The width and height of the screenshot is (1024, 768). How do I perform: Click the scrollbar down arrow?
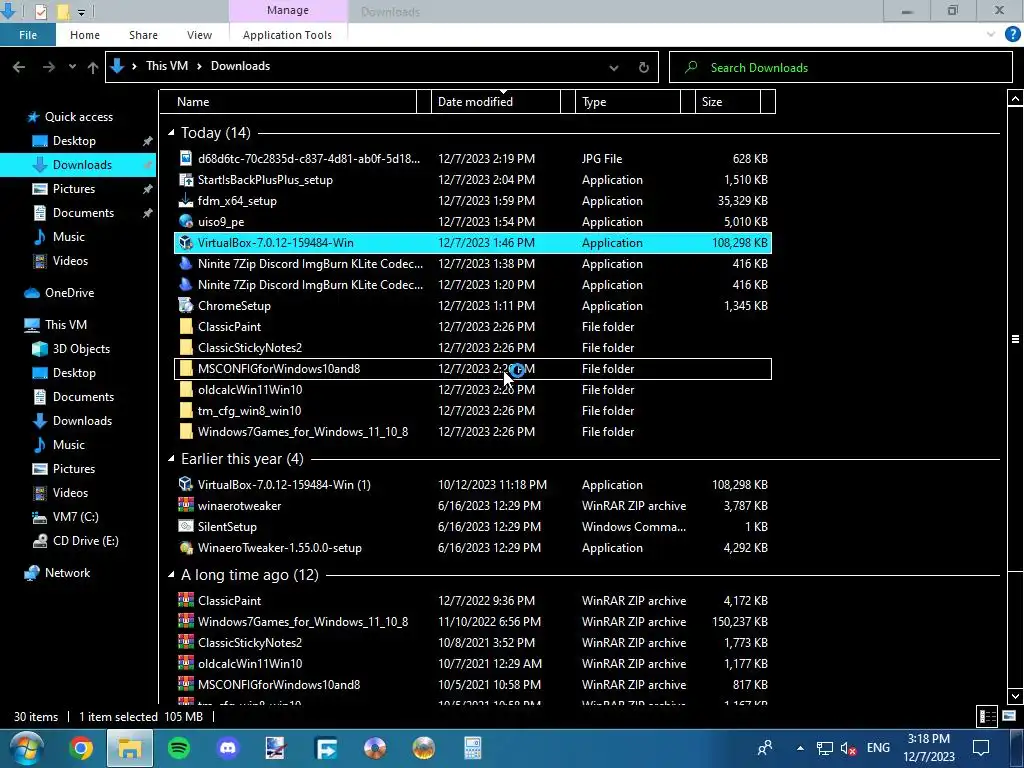point(1015,696)
